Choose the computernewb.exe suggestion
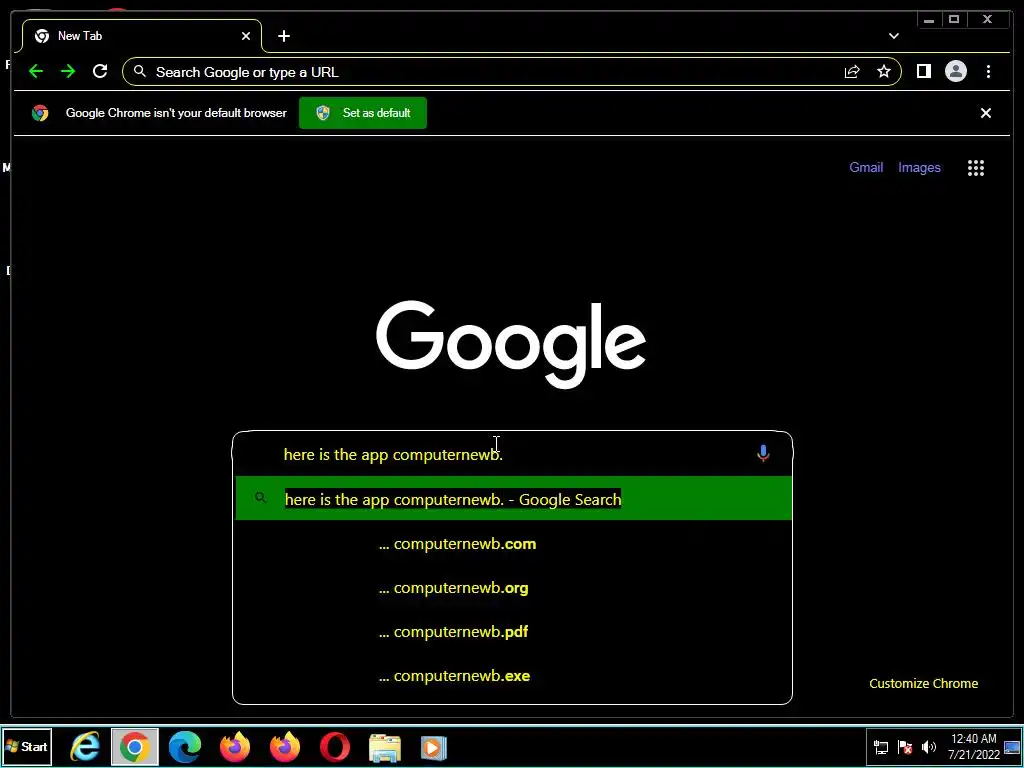The image size is (1024, 768). coord(513,675)
